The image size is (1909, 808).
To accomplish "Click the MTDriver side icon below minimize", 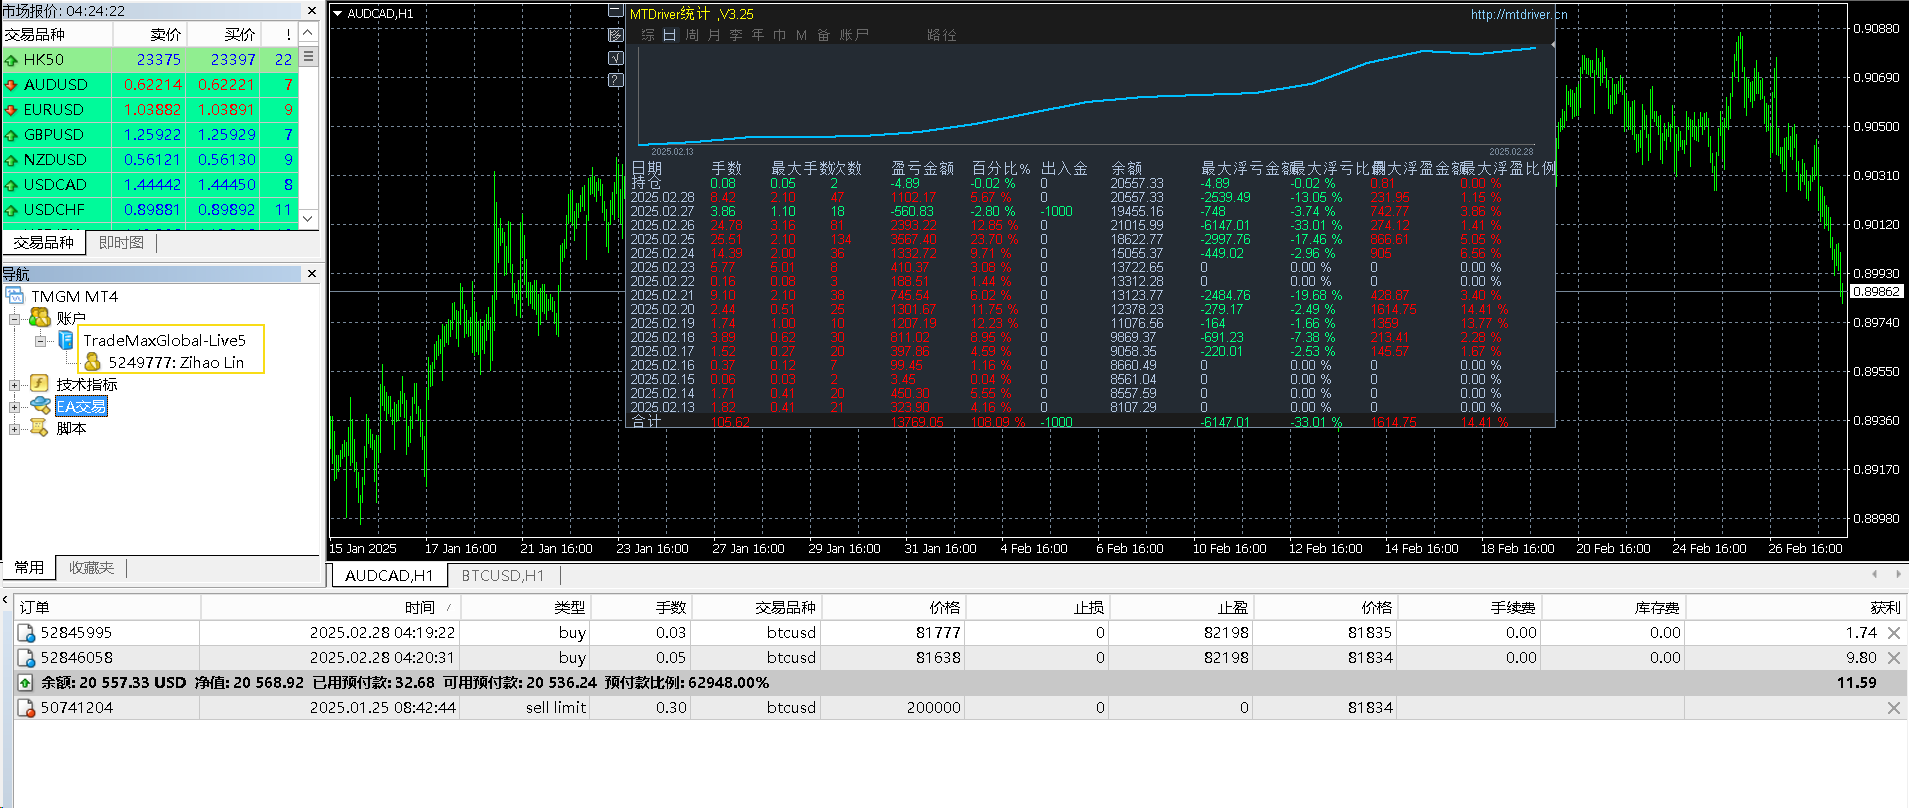I will point(616,35).
